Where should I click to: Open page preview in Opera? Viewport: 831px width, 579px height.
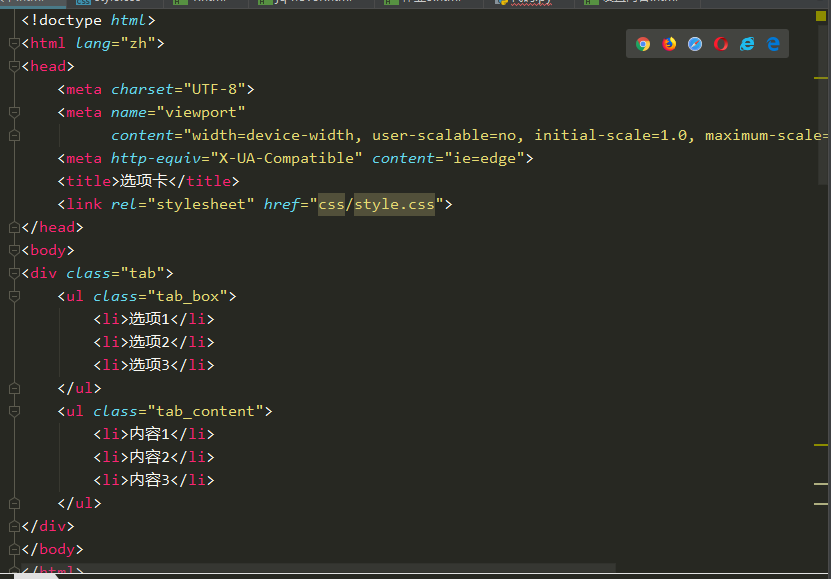coord(721,44)
